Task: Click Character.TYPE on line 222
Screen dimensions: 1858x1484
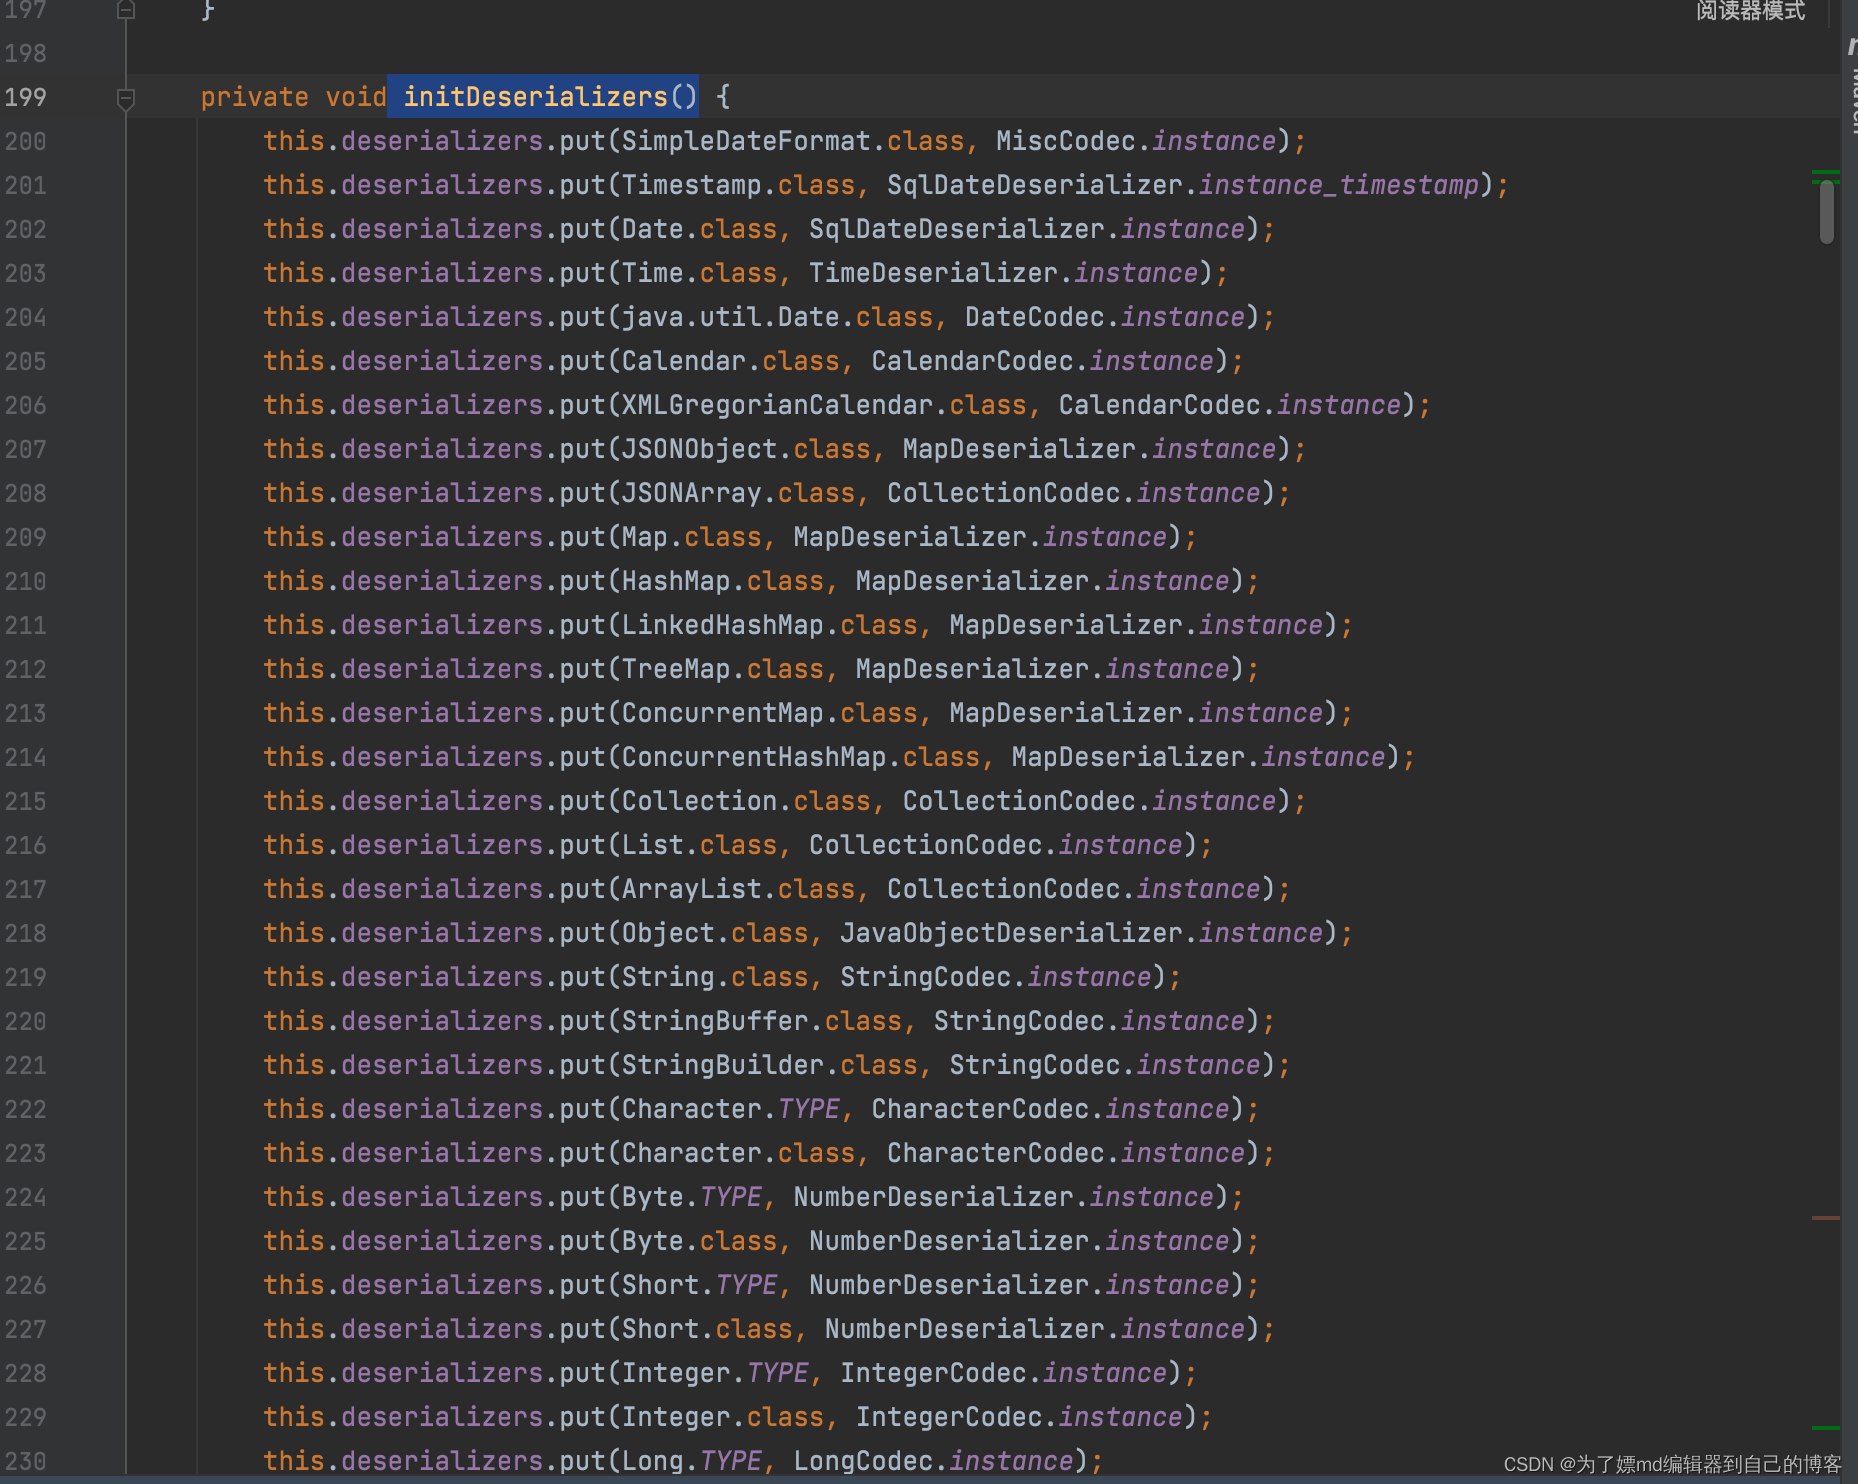Action: tap(730, 1109)
